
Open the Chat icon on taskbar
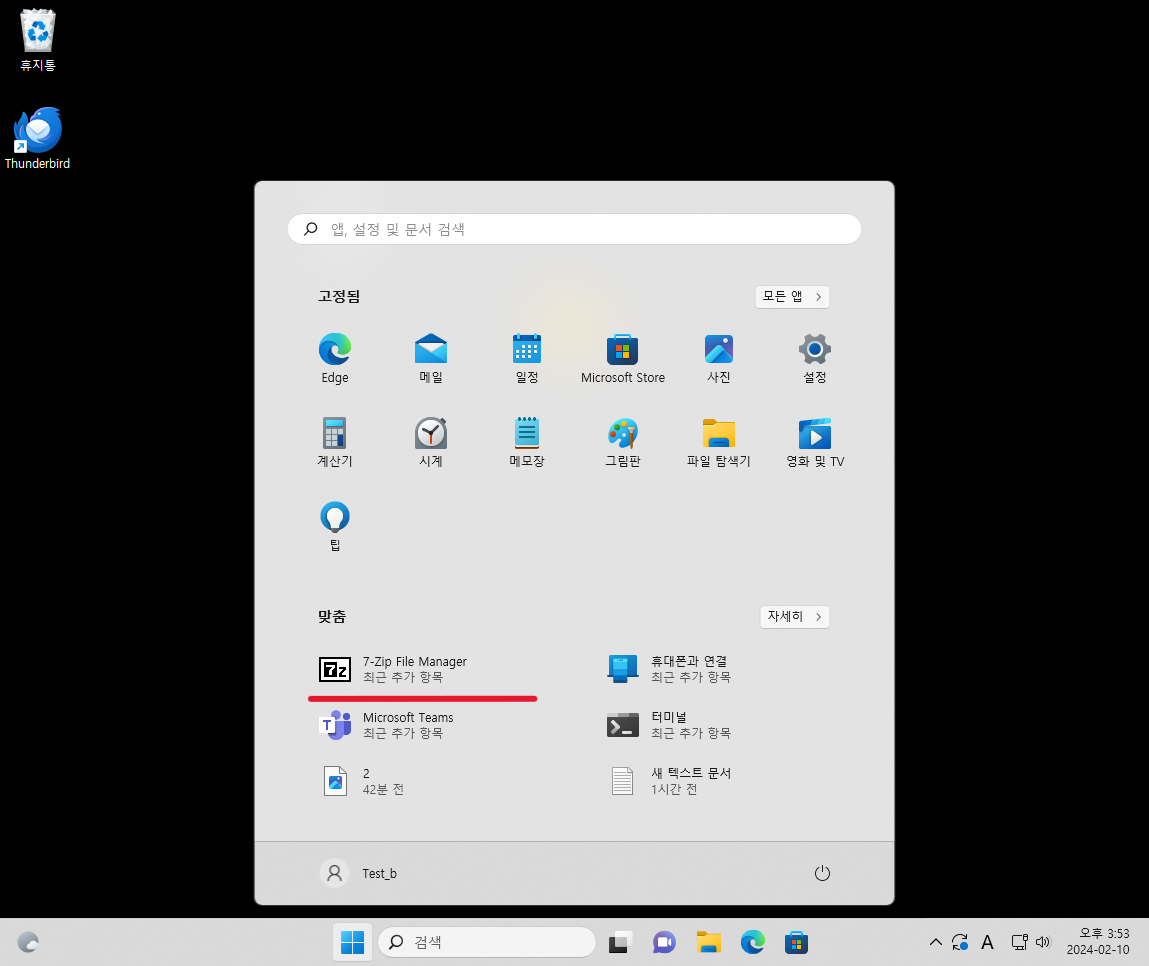664,942
